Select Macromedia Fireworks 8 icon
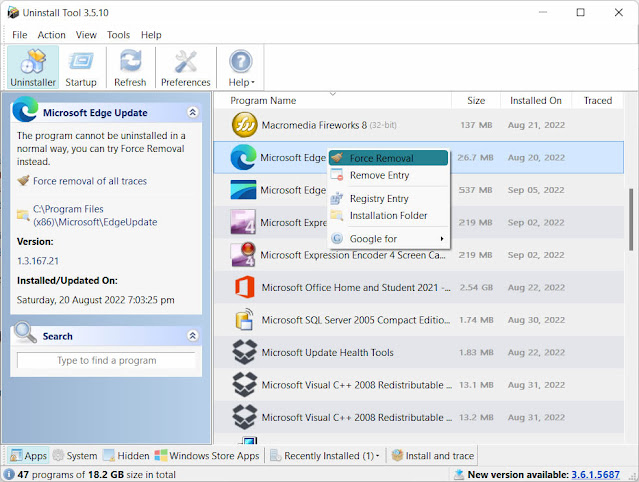Viewport: 639px width, 482px height. pyautogui.click(x=244, y=125)
